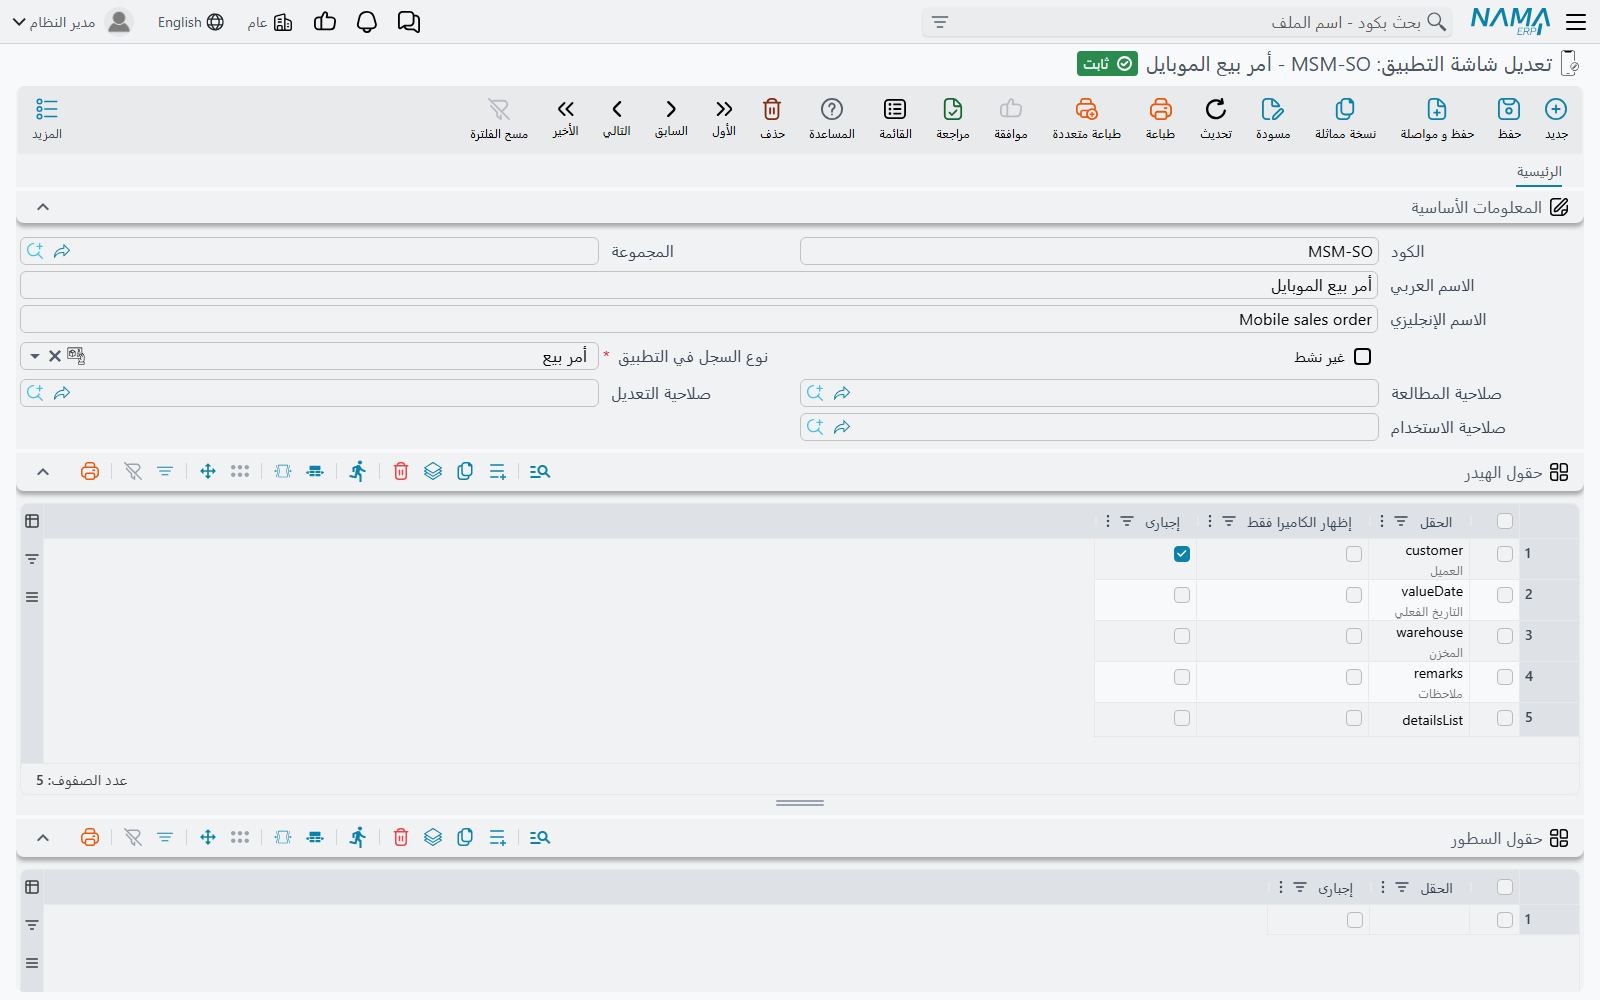Open الحقل column menu in header grid
Viewport: 1600px width, 1000px height.
[1382, 522]
